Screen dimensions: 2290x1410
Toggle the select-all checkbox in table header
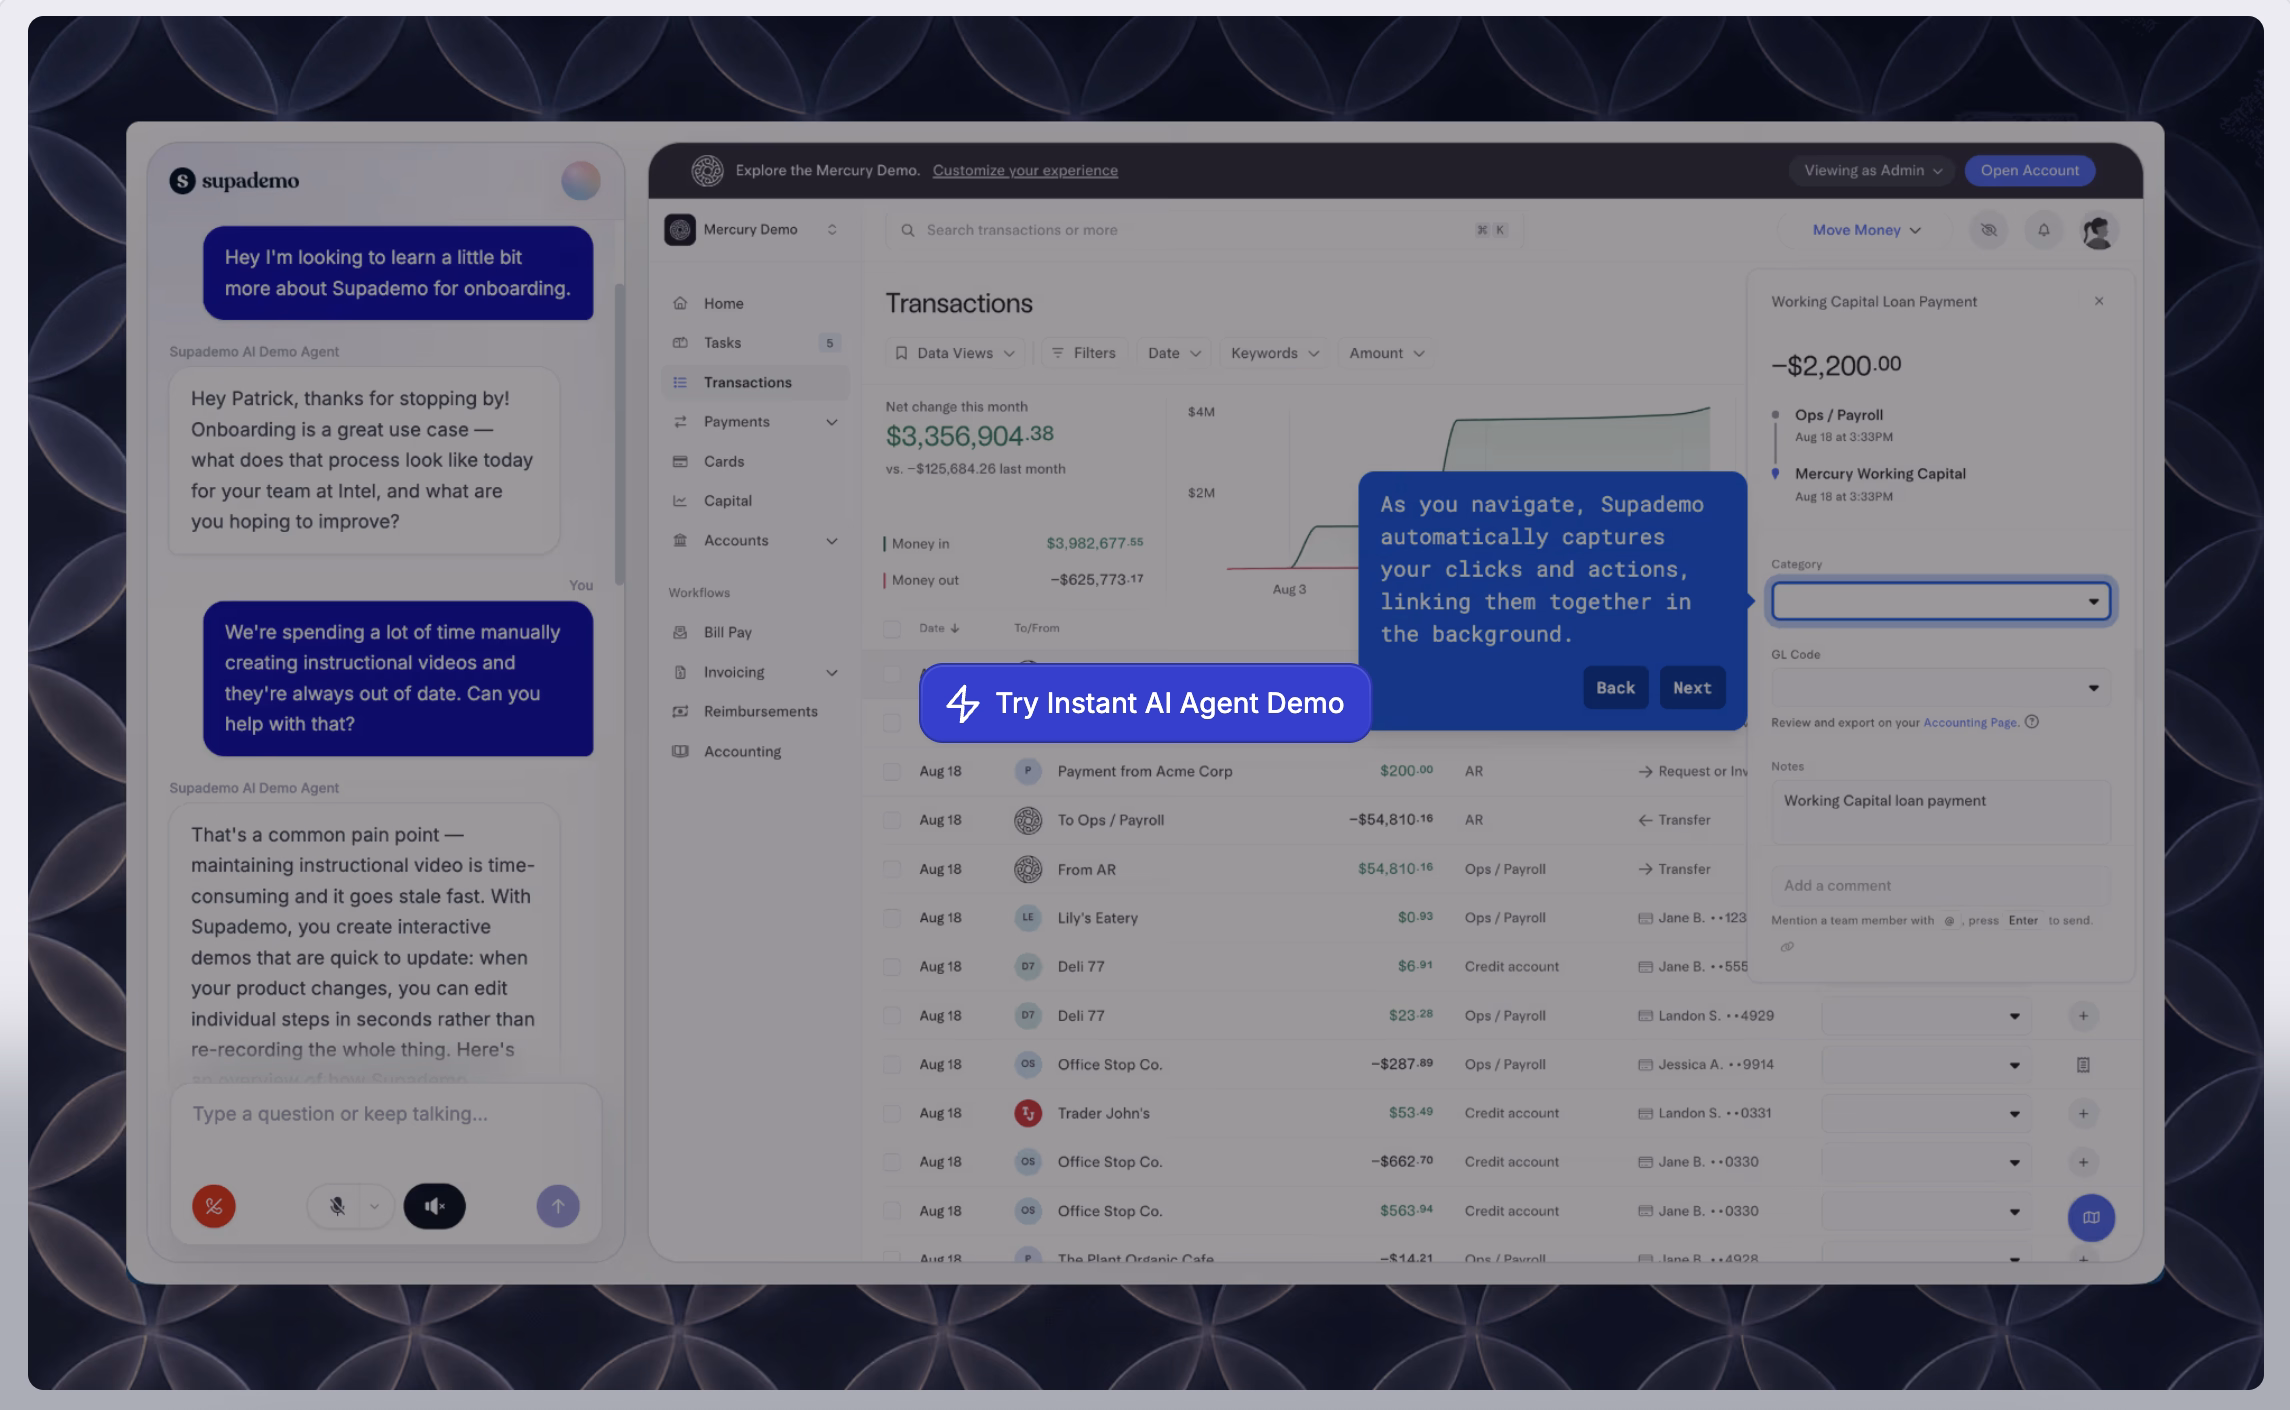coord(891,628)
